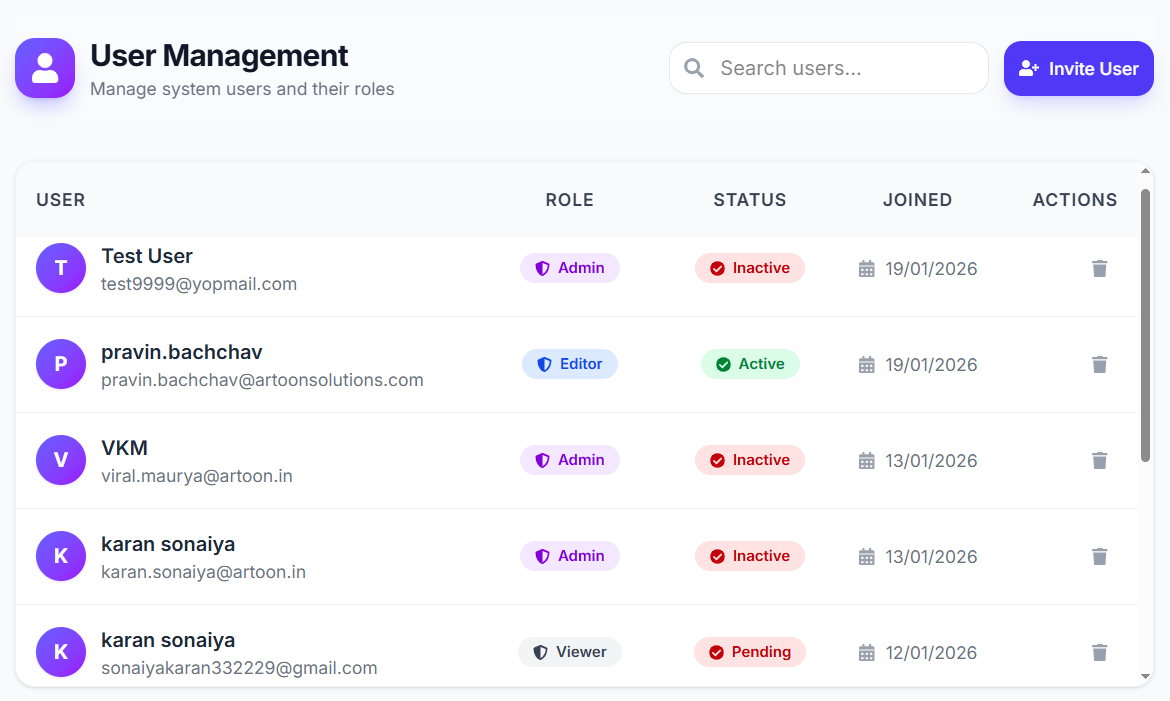
Task: Click trash icon for sonaiyakaran332229@gmail.com
Action: pyautogui.click(x=1099, y=652)
